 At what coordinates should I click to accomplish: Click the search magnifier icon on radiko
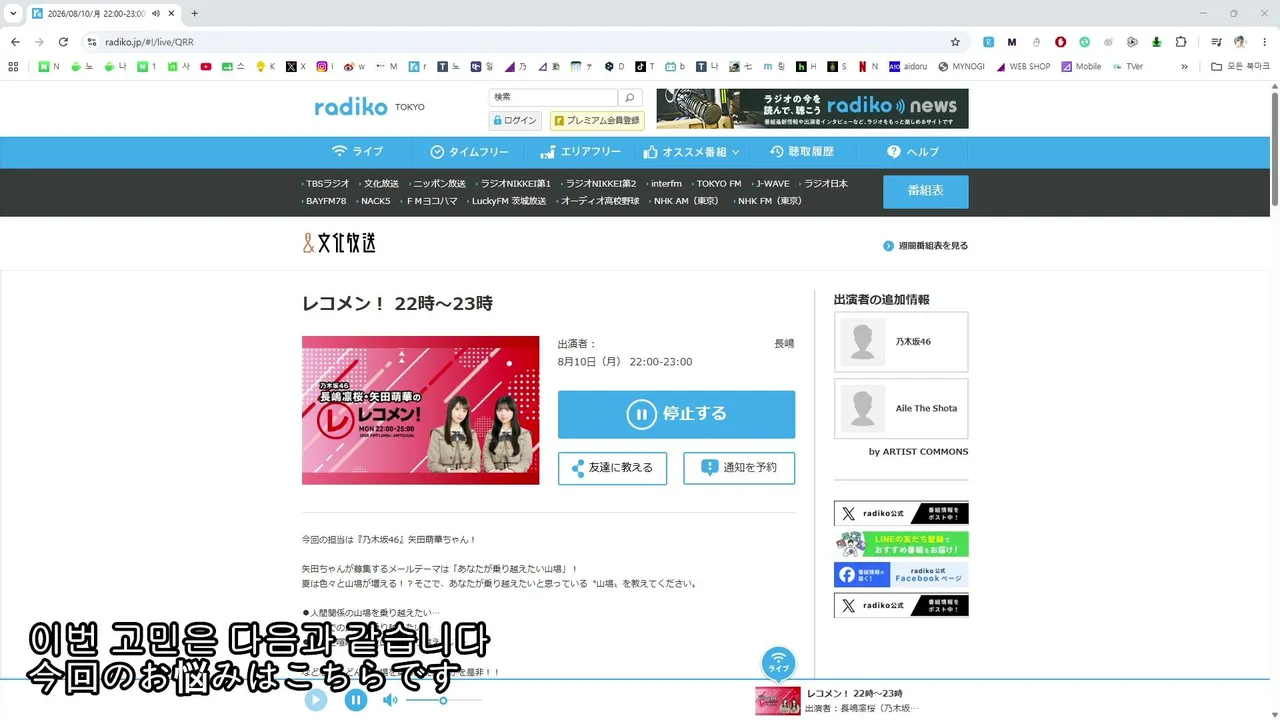[630, 98]
